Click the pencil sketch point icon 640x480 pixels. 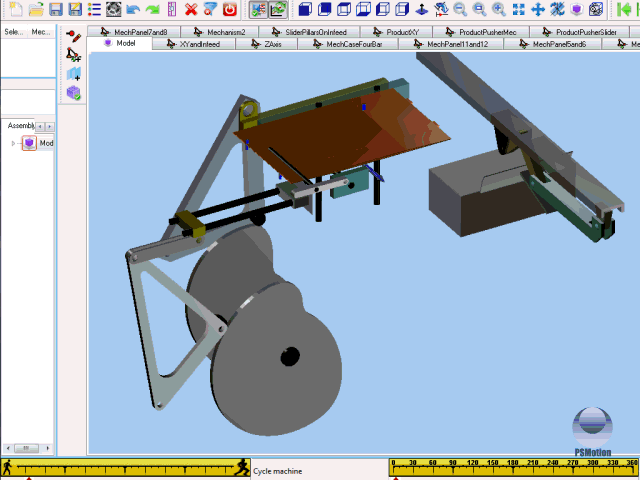(x=73, y=36)
